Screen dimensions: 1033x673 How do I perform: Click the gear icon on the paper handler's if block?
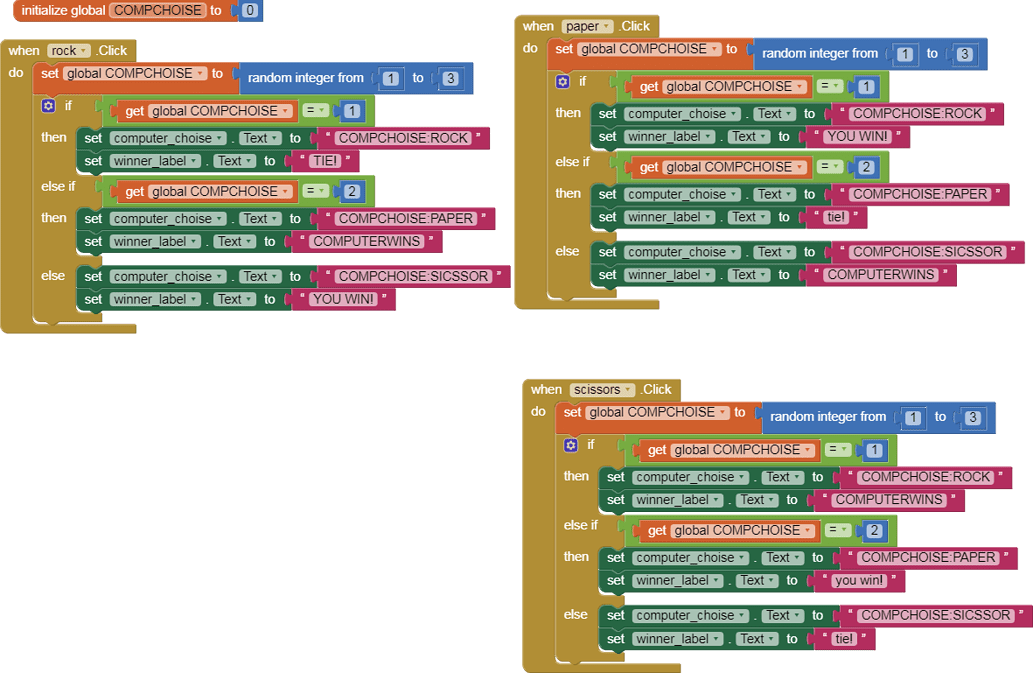pyautogui.click(x=563, y=81)
